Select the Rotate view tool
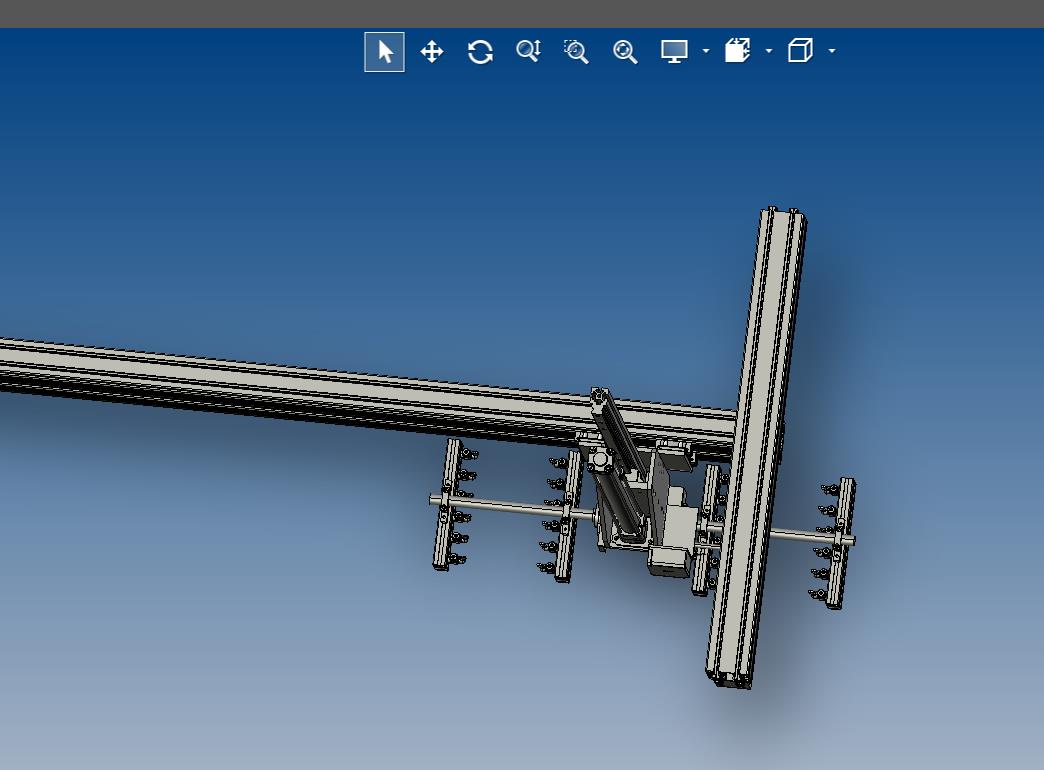1044x770 pixels. tap(480, 51)
